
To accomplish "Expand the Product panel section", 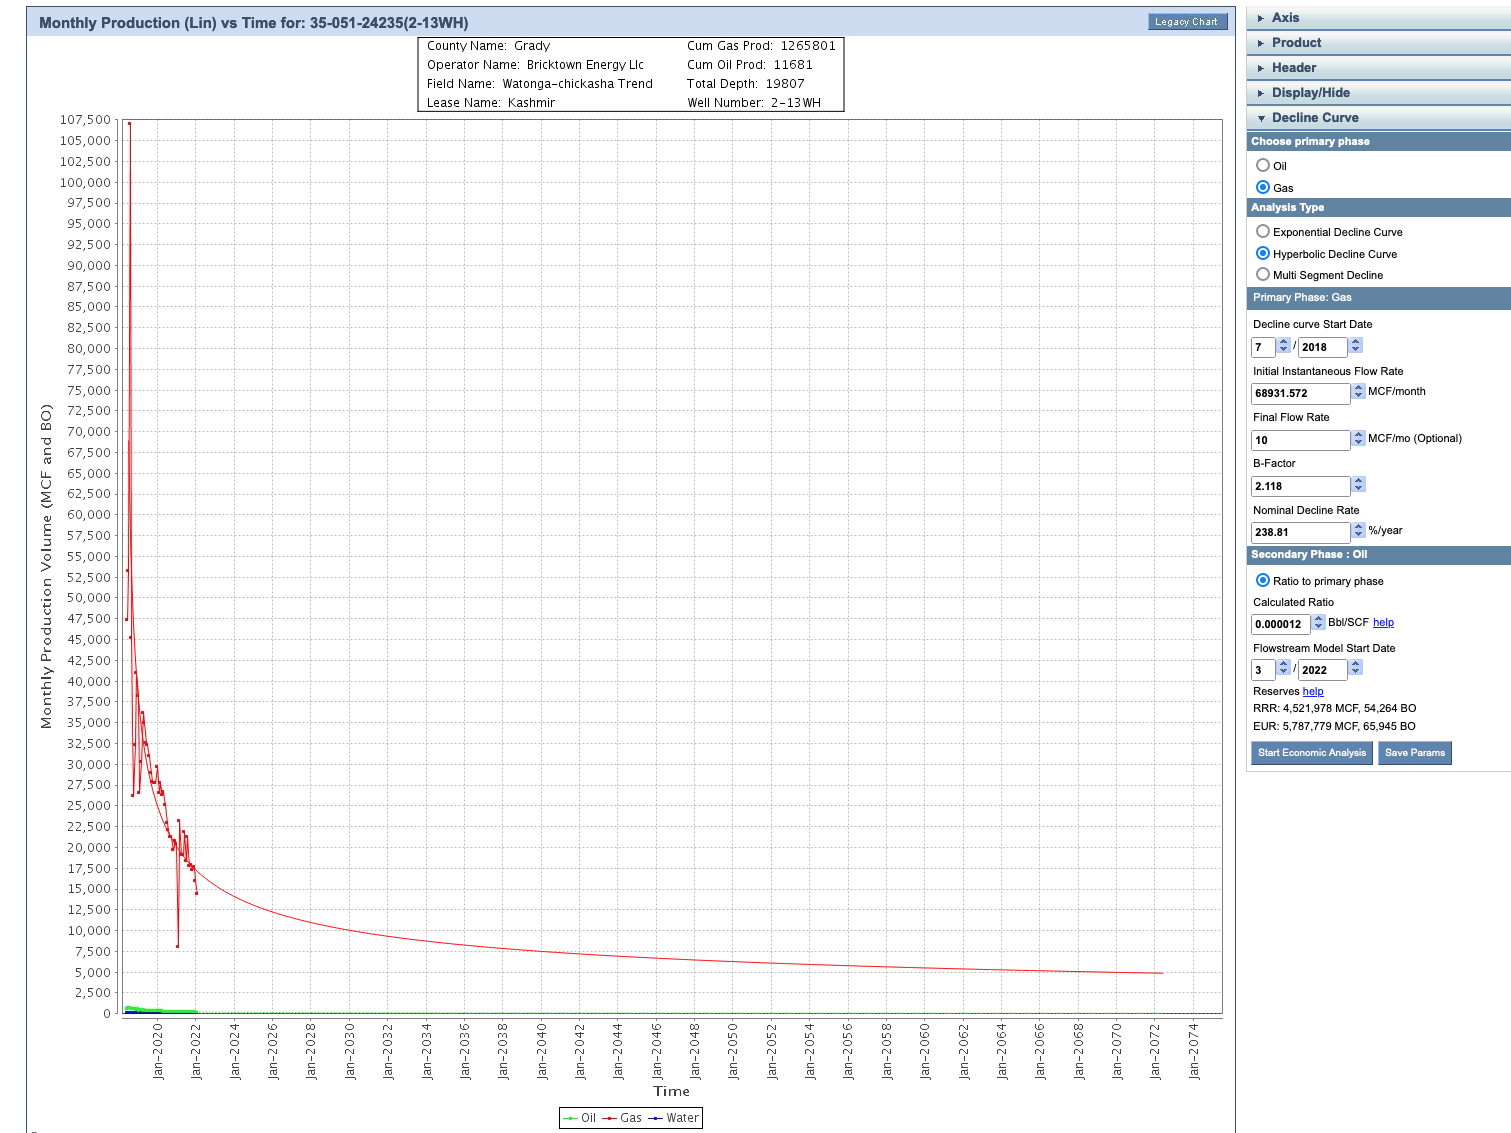I will [x=1296, y=43].
